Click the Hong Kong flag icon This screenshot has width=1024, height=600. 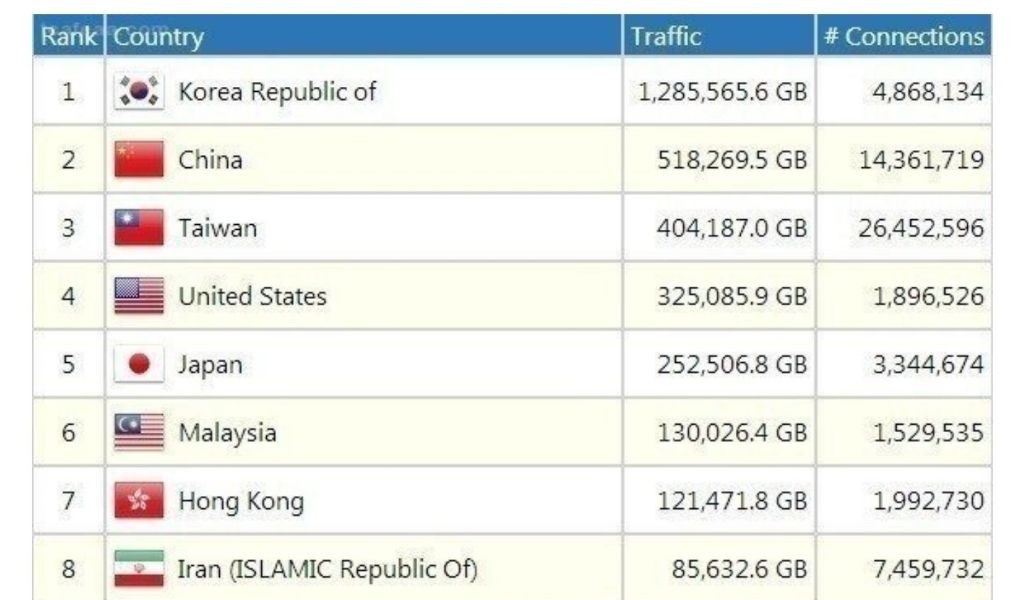(138, 501)
